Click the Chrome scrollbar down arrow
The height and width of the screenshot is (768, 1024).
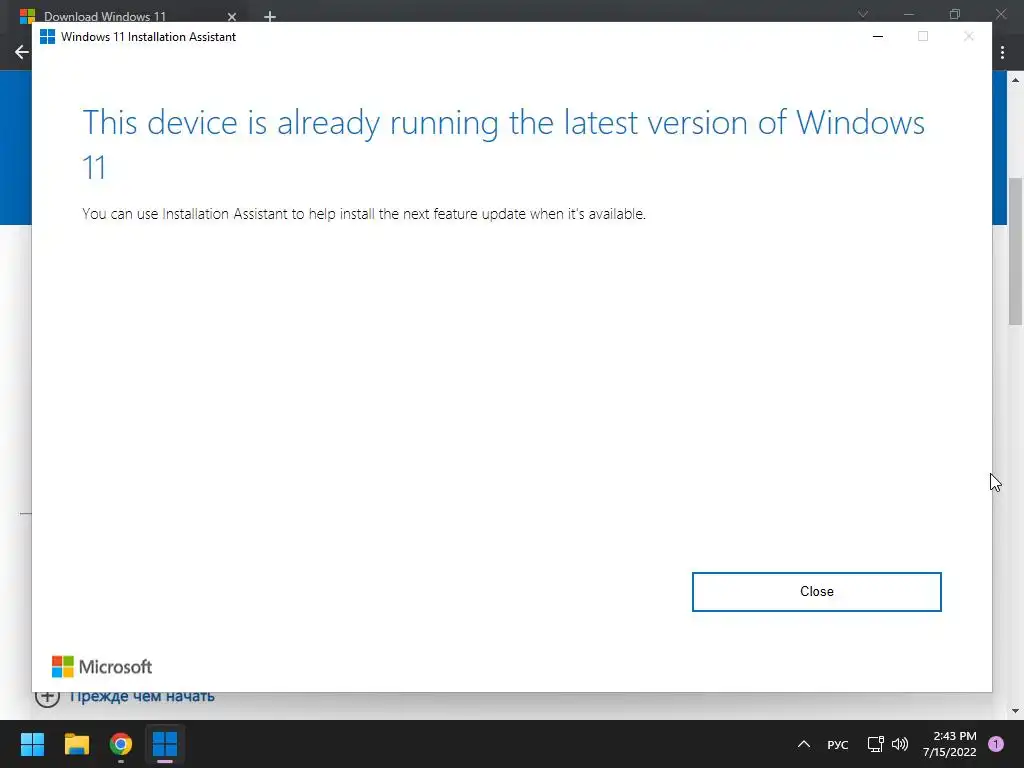click(x=1015, y=711)
